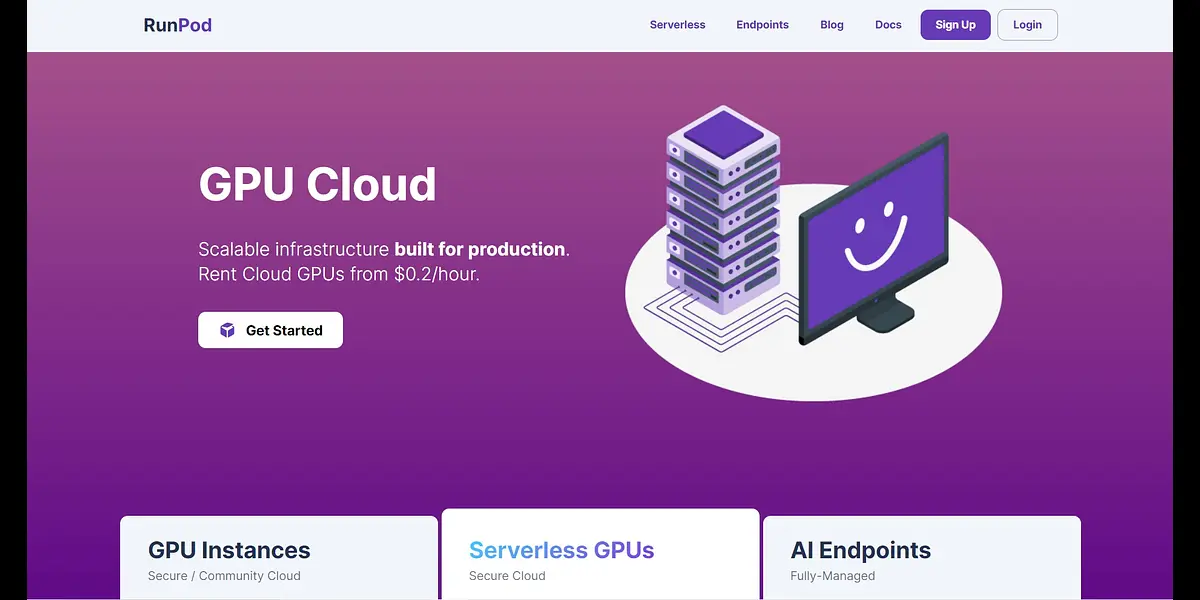This screenshot has height=600, width=1200.
Task: Select the GPU Instances card title
Action: tap(229, 550)
